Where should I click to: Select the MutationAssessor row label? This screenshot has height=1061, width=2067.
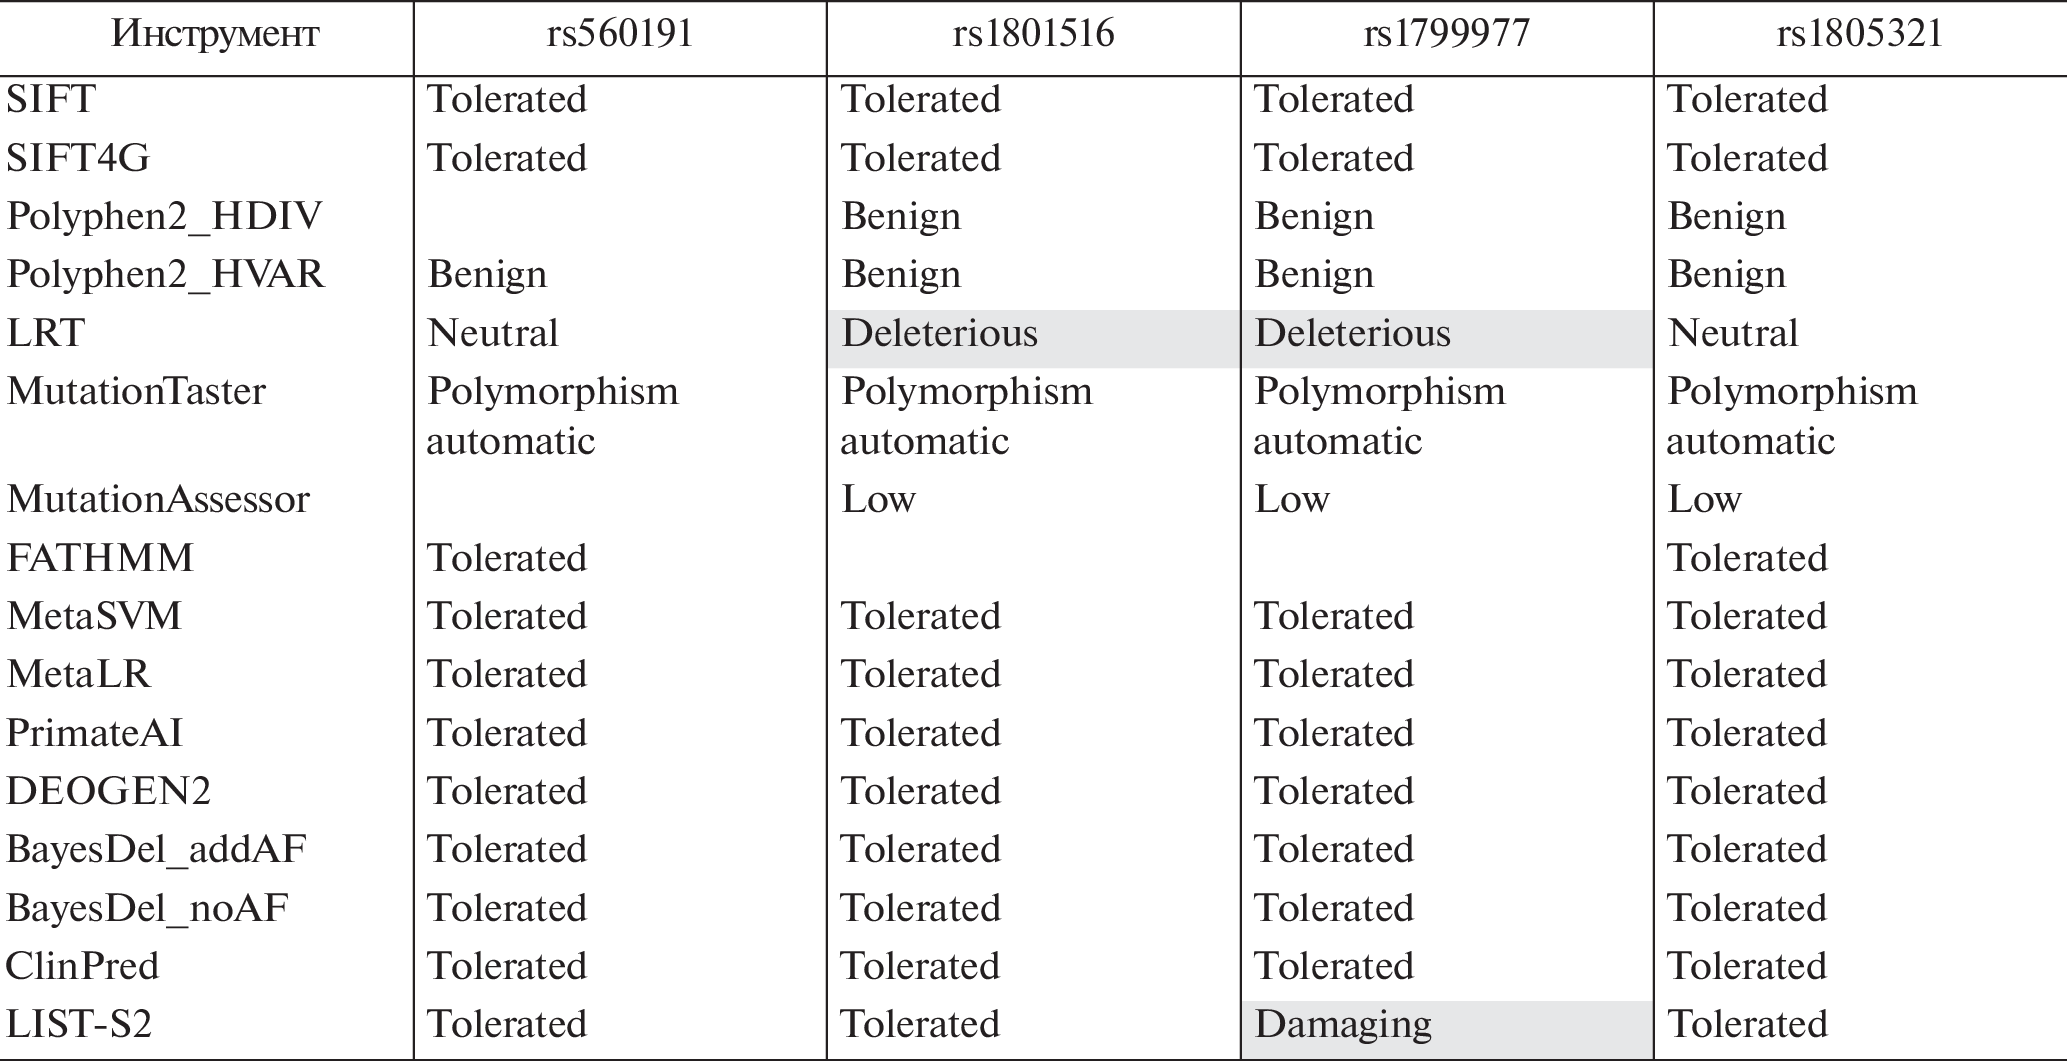click(x=159, y=499)
